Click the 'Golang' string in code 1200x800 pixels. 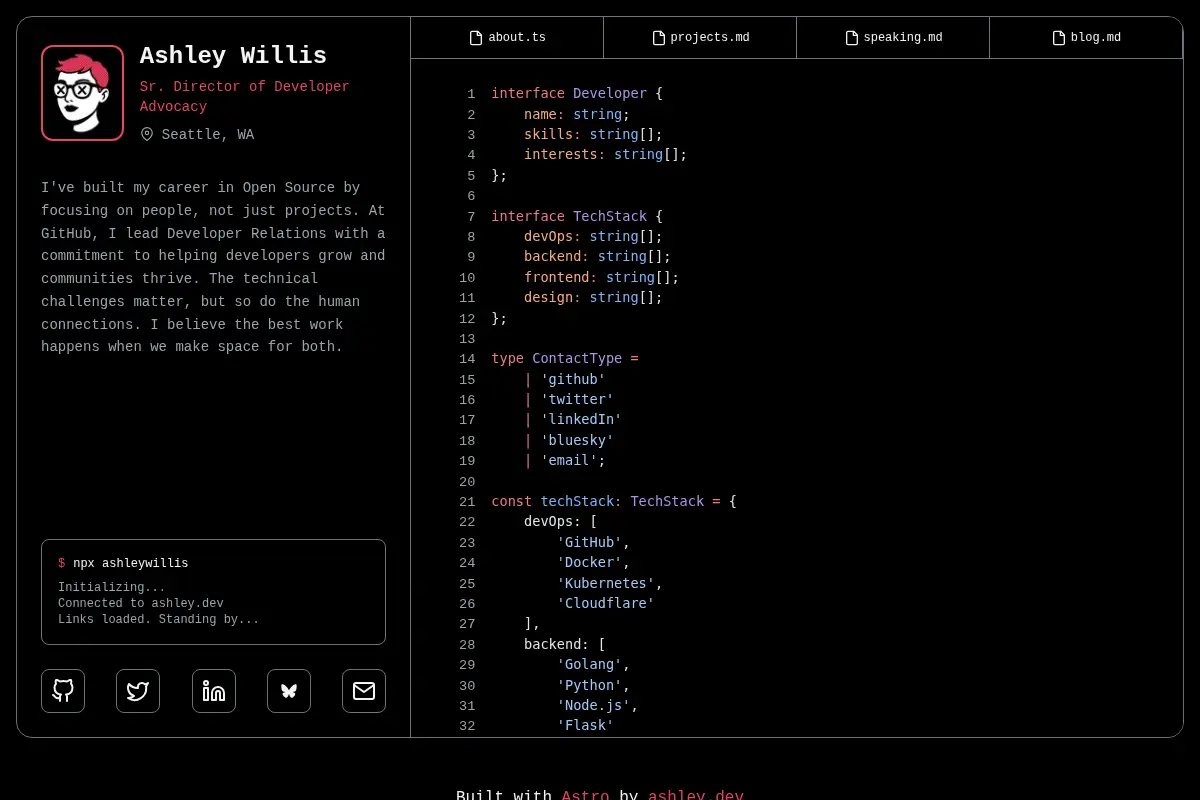point(590,665)
